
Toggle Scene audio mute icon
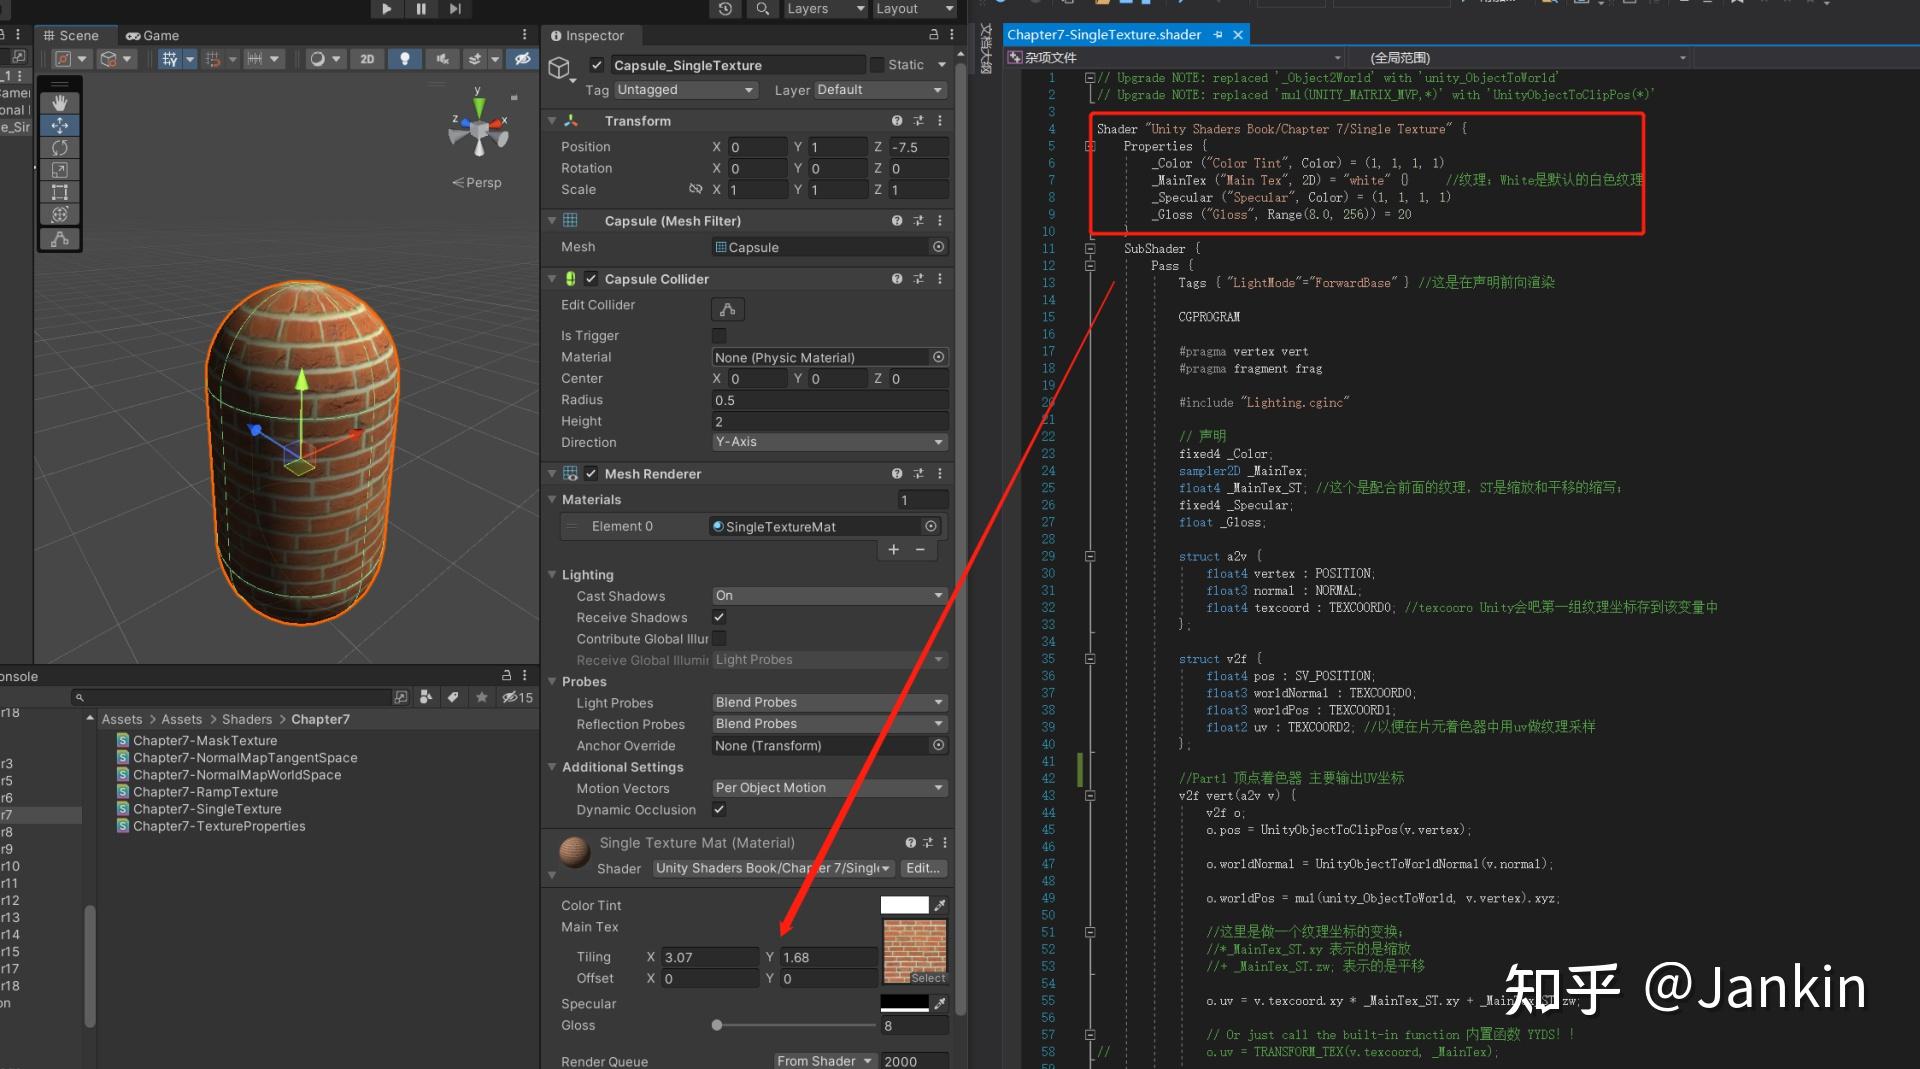coord(443,59)
